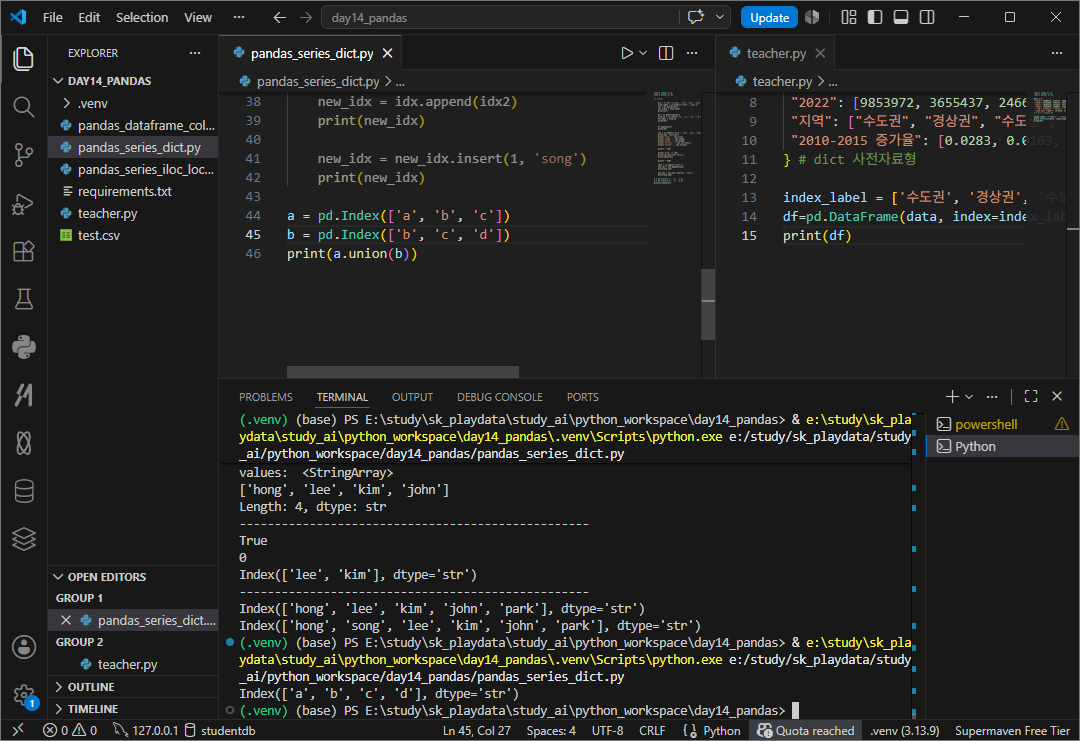Open the View menu
Image resolution: width=1080 pixels, height=741 pixels.
point(198,17)
